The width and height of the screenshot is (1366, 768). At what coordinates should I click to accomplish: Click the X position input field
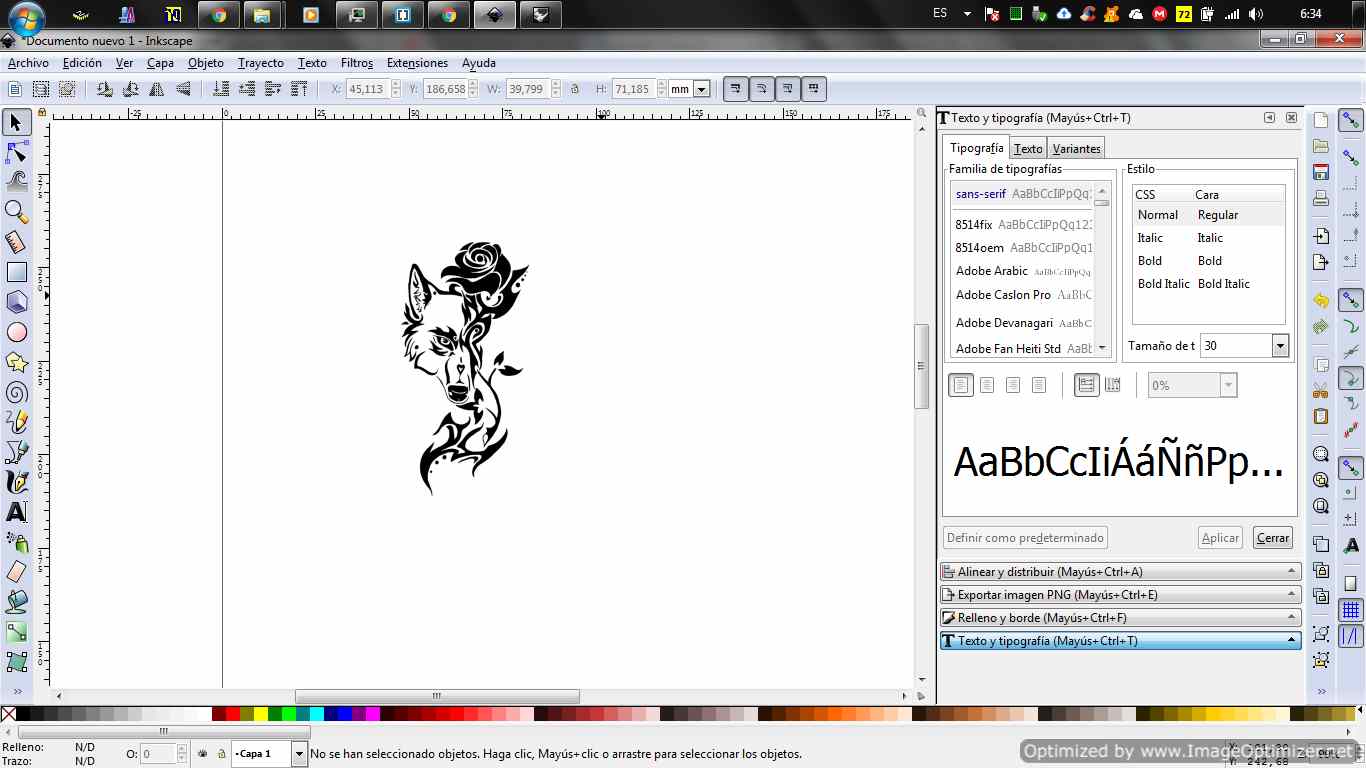tap(367, 89)
